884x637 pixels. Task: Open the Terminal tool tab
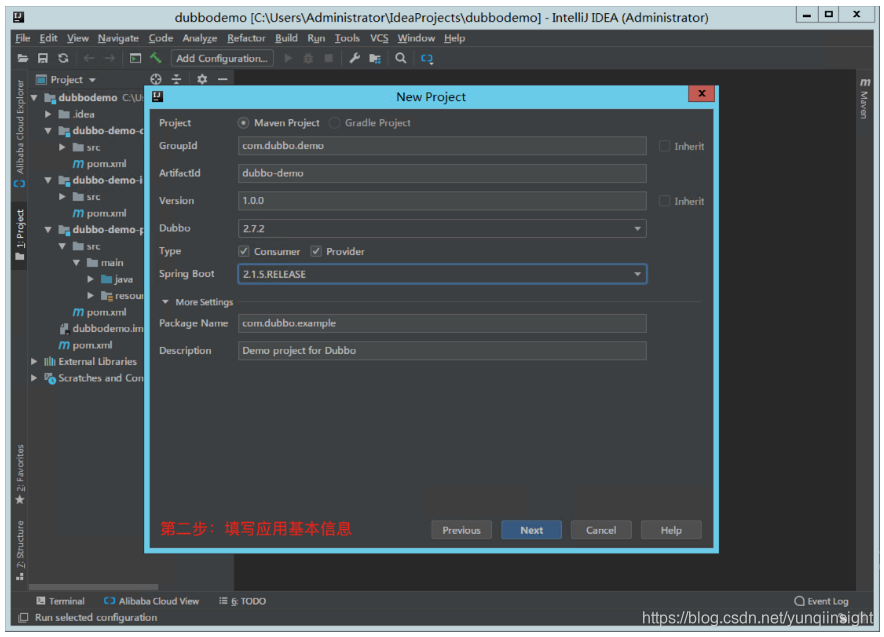60,601
